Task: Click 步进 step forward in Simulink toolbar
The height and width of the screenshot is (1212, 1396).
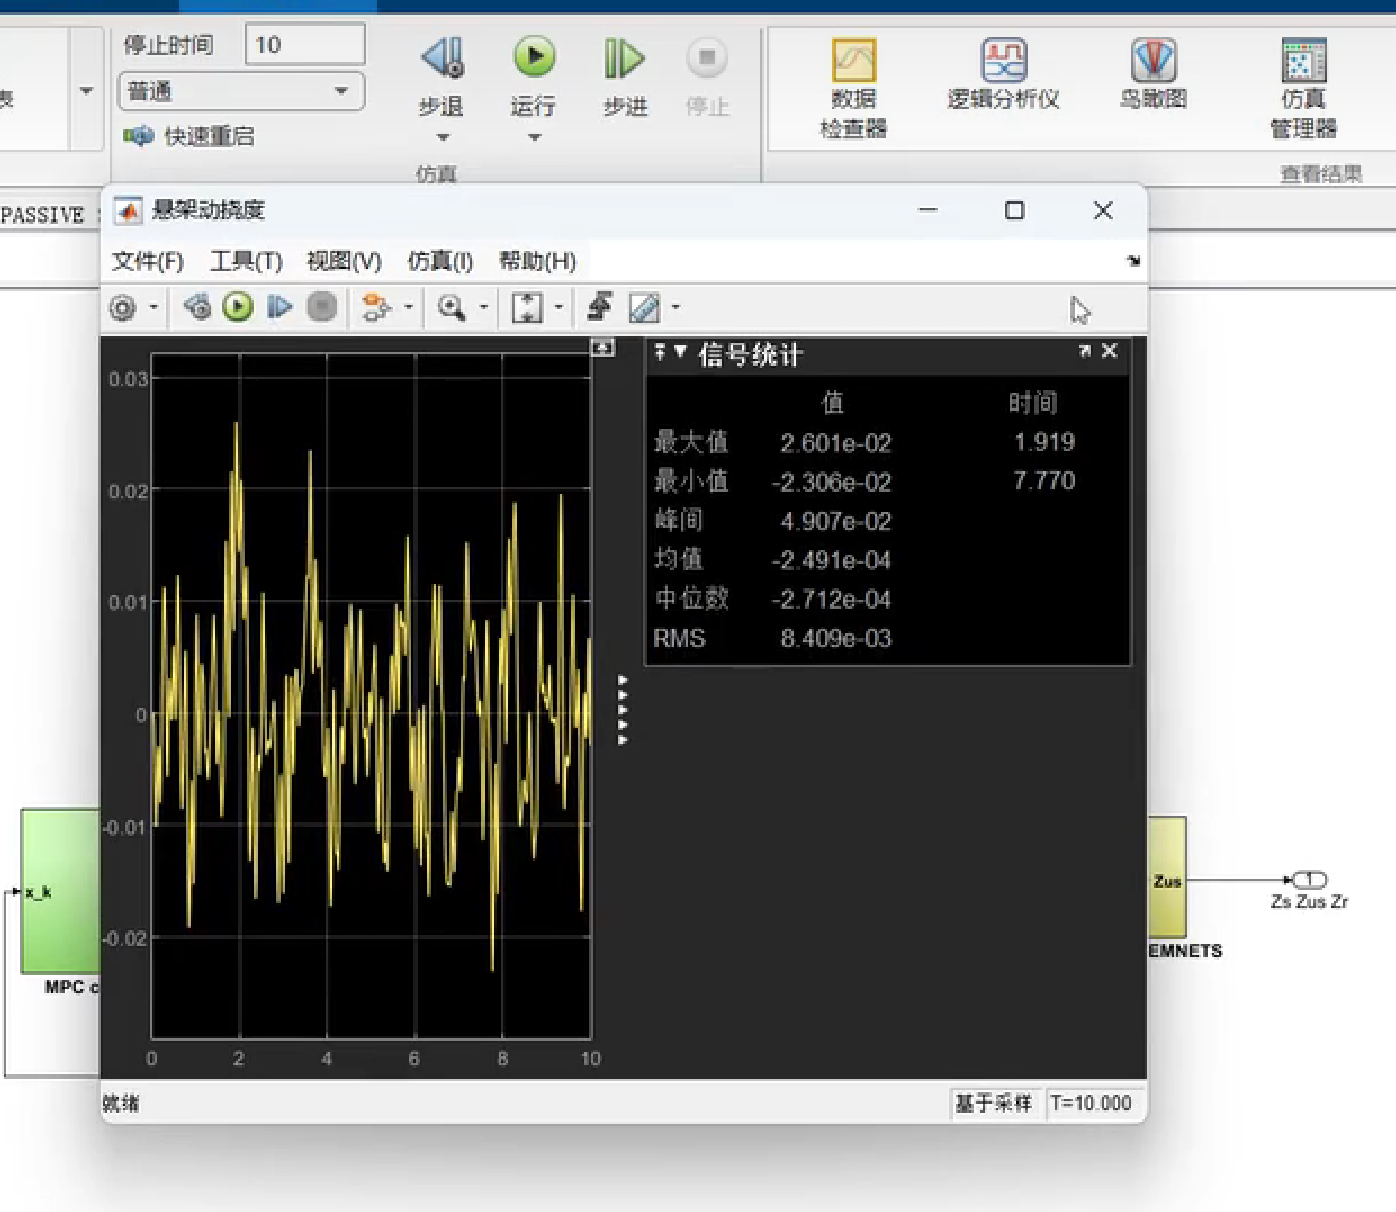Action: pos(625,77)
